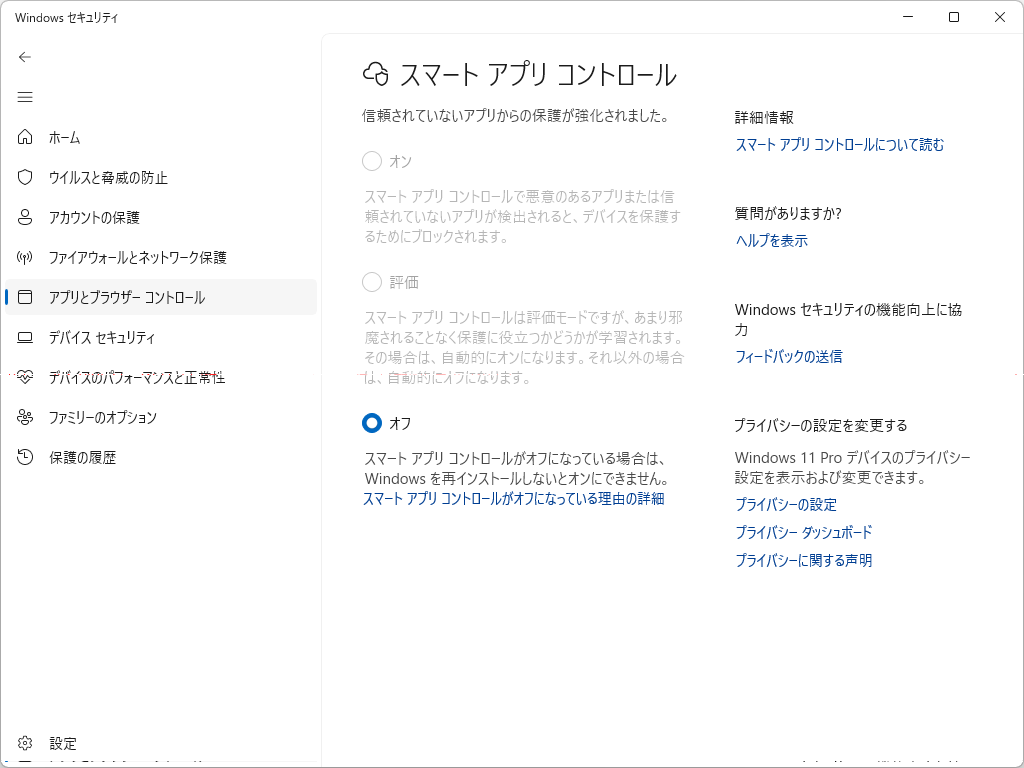Click the window icon for アプリとブラウザー コントロール

pyautogui.click(x=25, y=297)
